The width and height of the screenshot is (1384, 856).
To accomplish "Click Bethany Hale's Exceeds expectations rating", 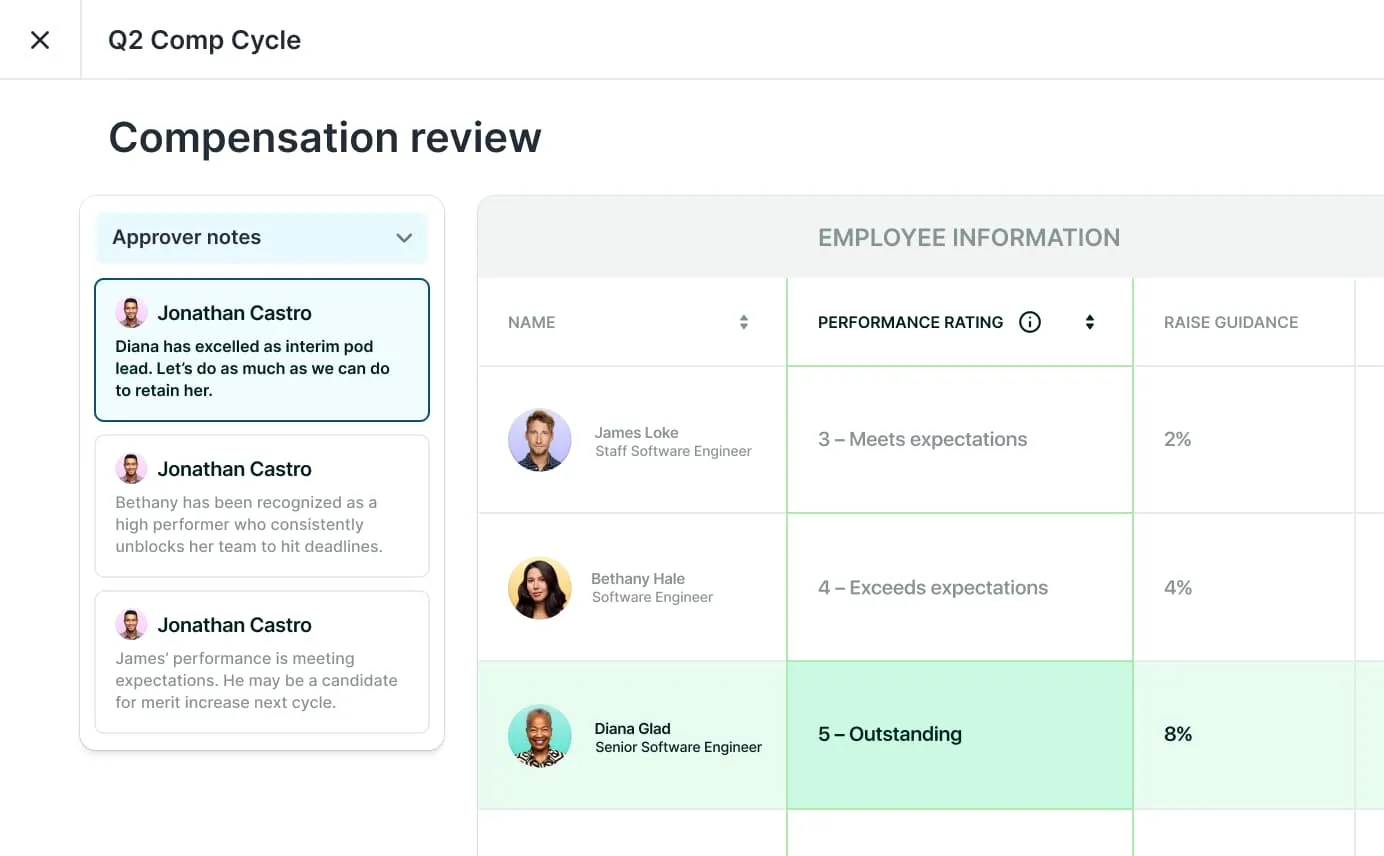I will 932,588.
